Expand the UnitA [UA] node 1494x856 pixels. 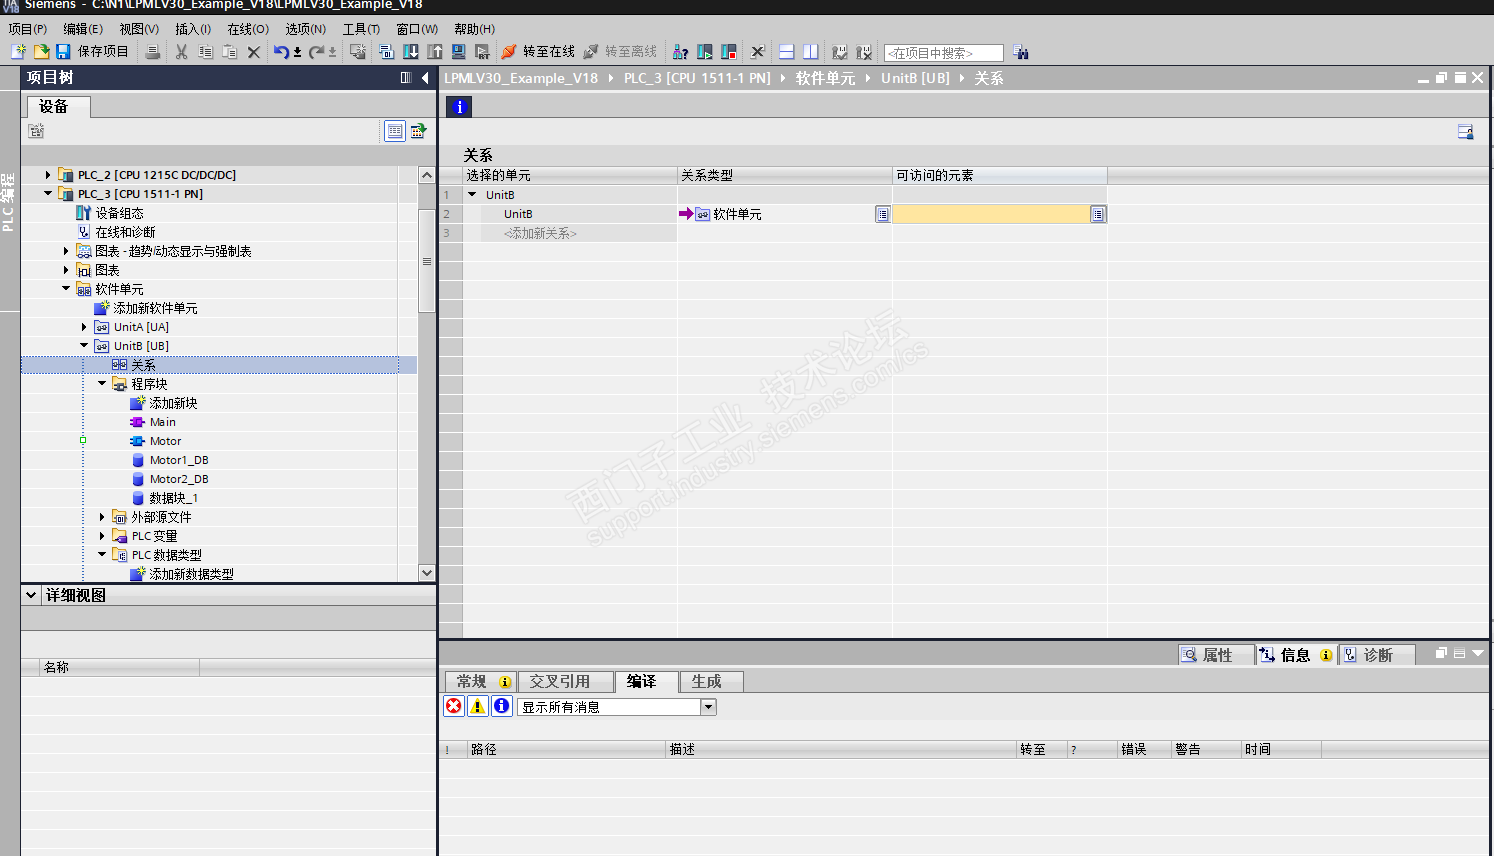(x=84, y=327)
